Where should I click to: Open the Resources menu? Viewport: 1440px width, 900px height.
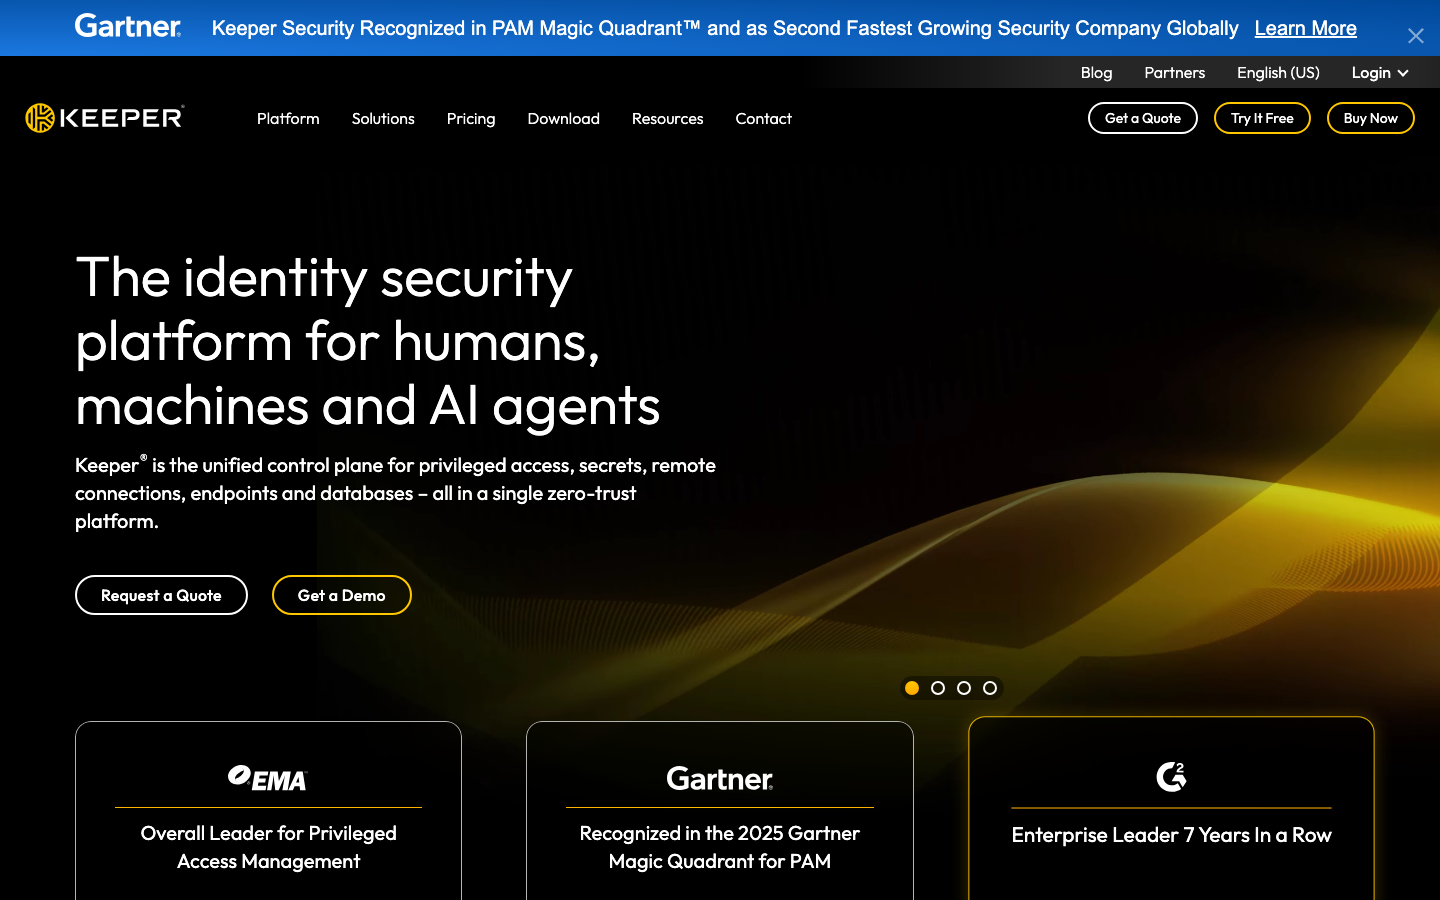[668, 118]
